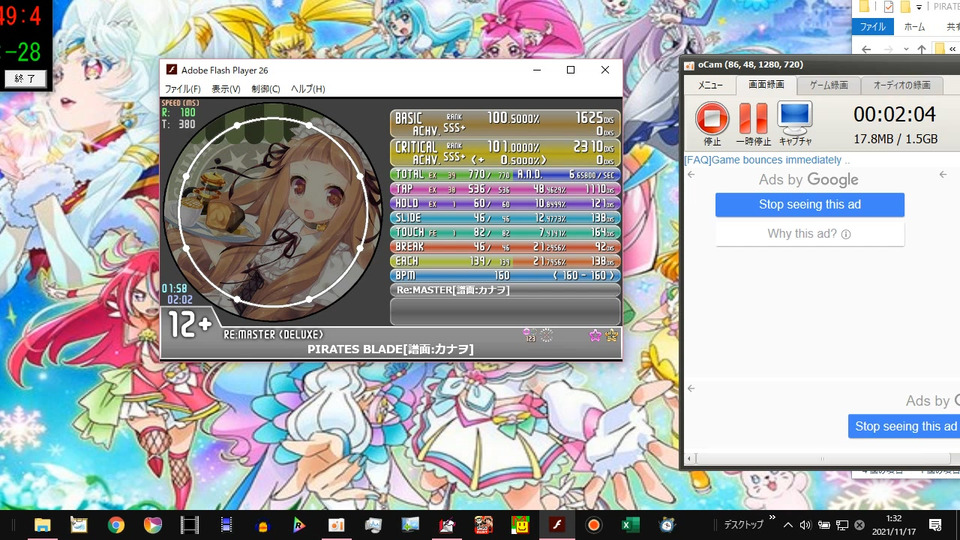Open Explorer quick access toolbar dropdown
Image resolution: width=960 pixels, height=540 pixels.
click(x=919, y=7)
